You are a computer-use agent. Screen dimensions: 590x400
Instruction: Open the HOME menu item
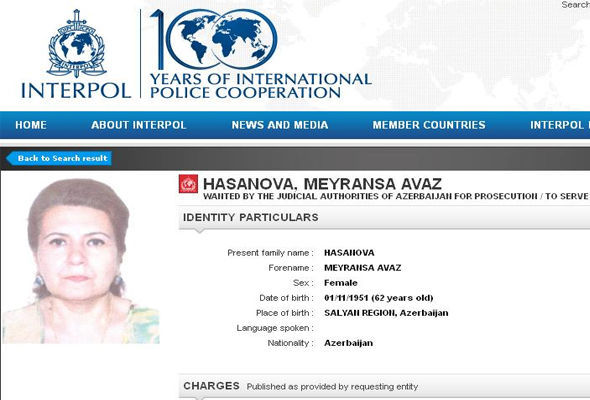pyautogui.click(x=31, y=125)
